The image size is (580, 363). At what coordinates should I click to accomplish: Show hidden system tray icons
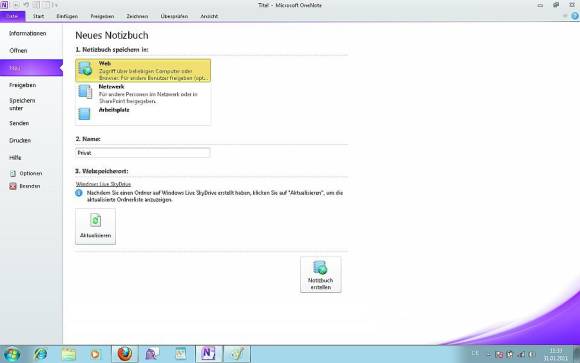coord(488,354)
